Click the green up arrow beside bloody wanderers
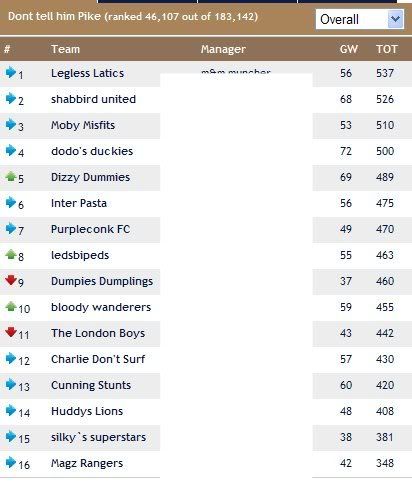412x489 pixels. 11,306
